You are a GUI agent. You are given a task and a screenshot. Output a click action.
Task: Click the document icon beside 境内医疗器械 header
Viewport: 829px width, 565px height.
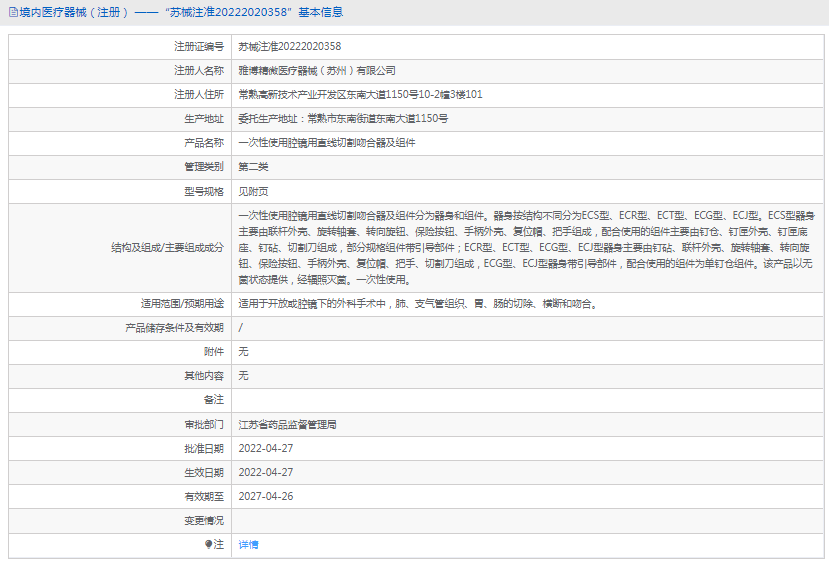(13, 12)
